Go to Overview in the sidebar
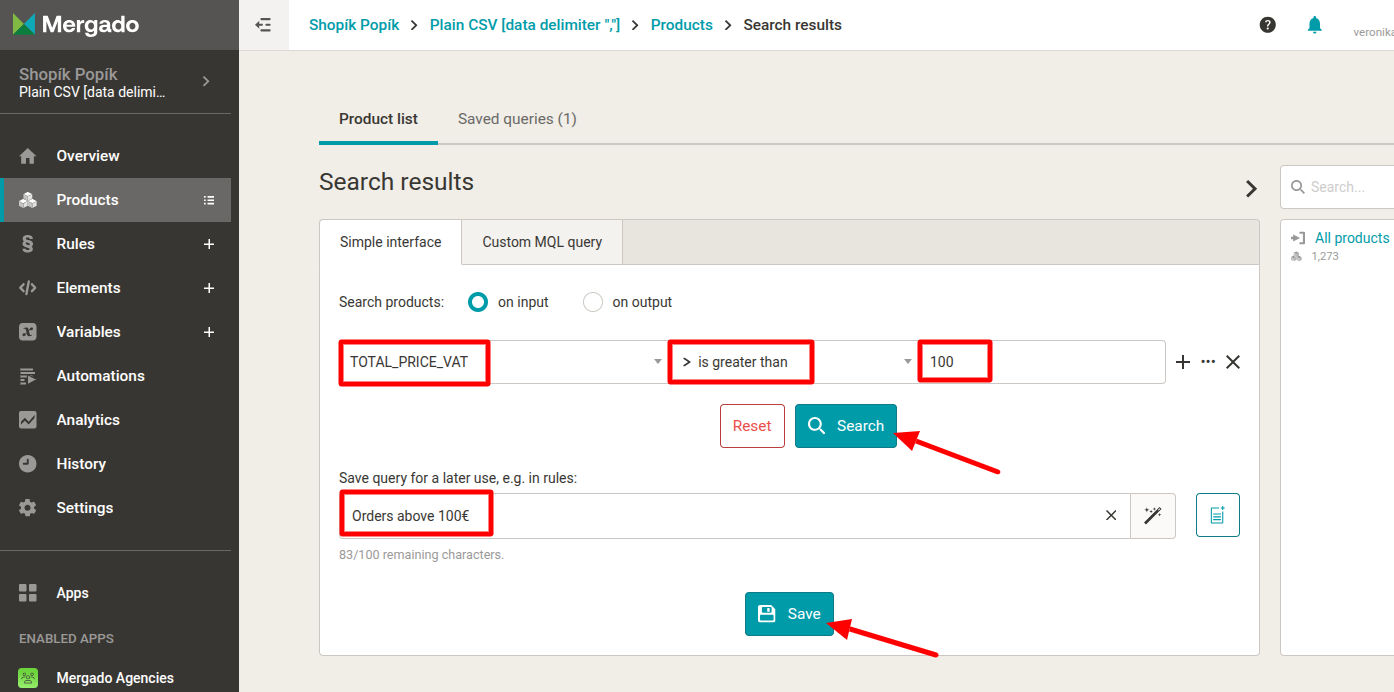The width and height of the screenshot is (1394, 692). click(115, 156)
